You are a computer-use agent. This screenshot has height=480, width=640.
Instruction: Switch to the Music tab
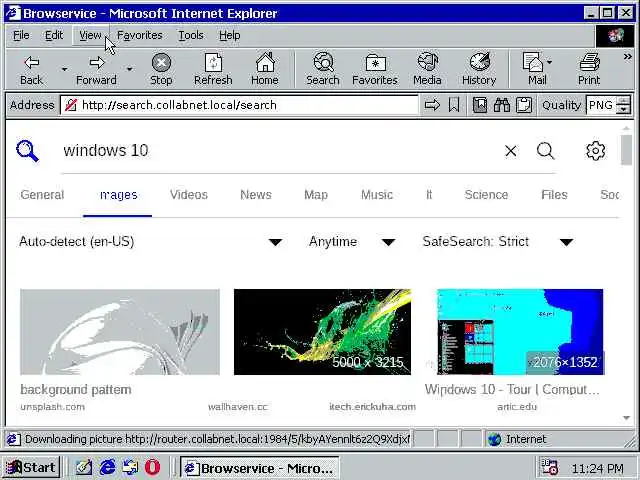pos(377,195)
